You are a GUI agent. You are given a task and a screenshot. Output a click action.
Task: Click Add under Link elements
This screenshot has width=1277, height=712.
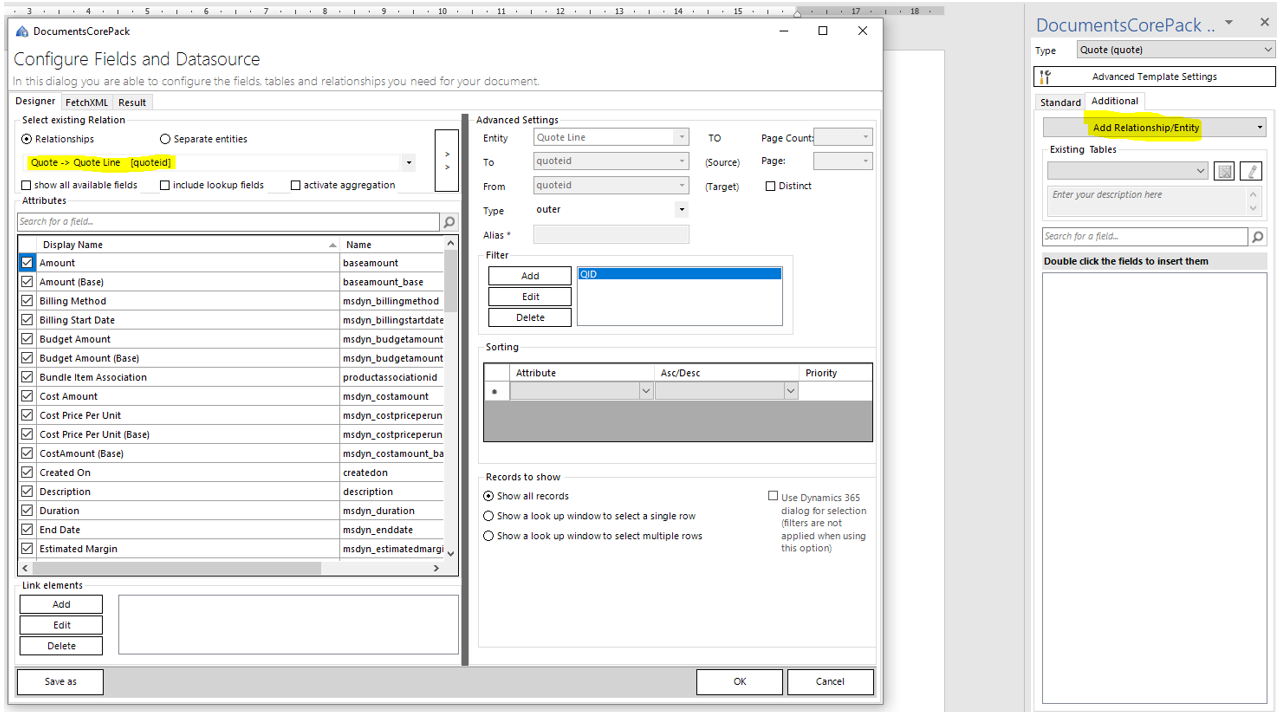click(61, 604)
